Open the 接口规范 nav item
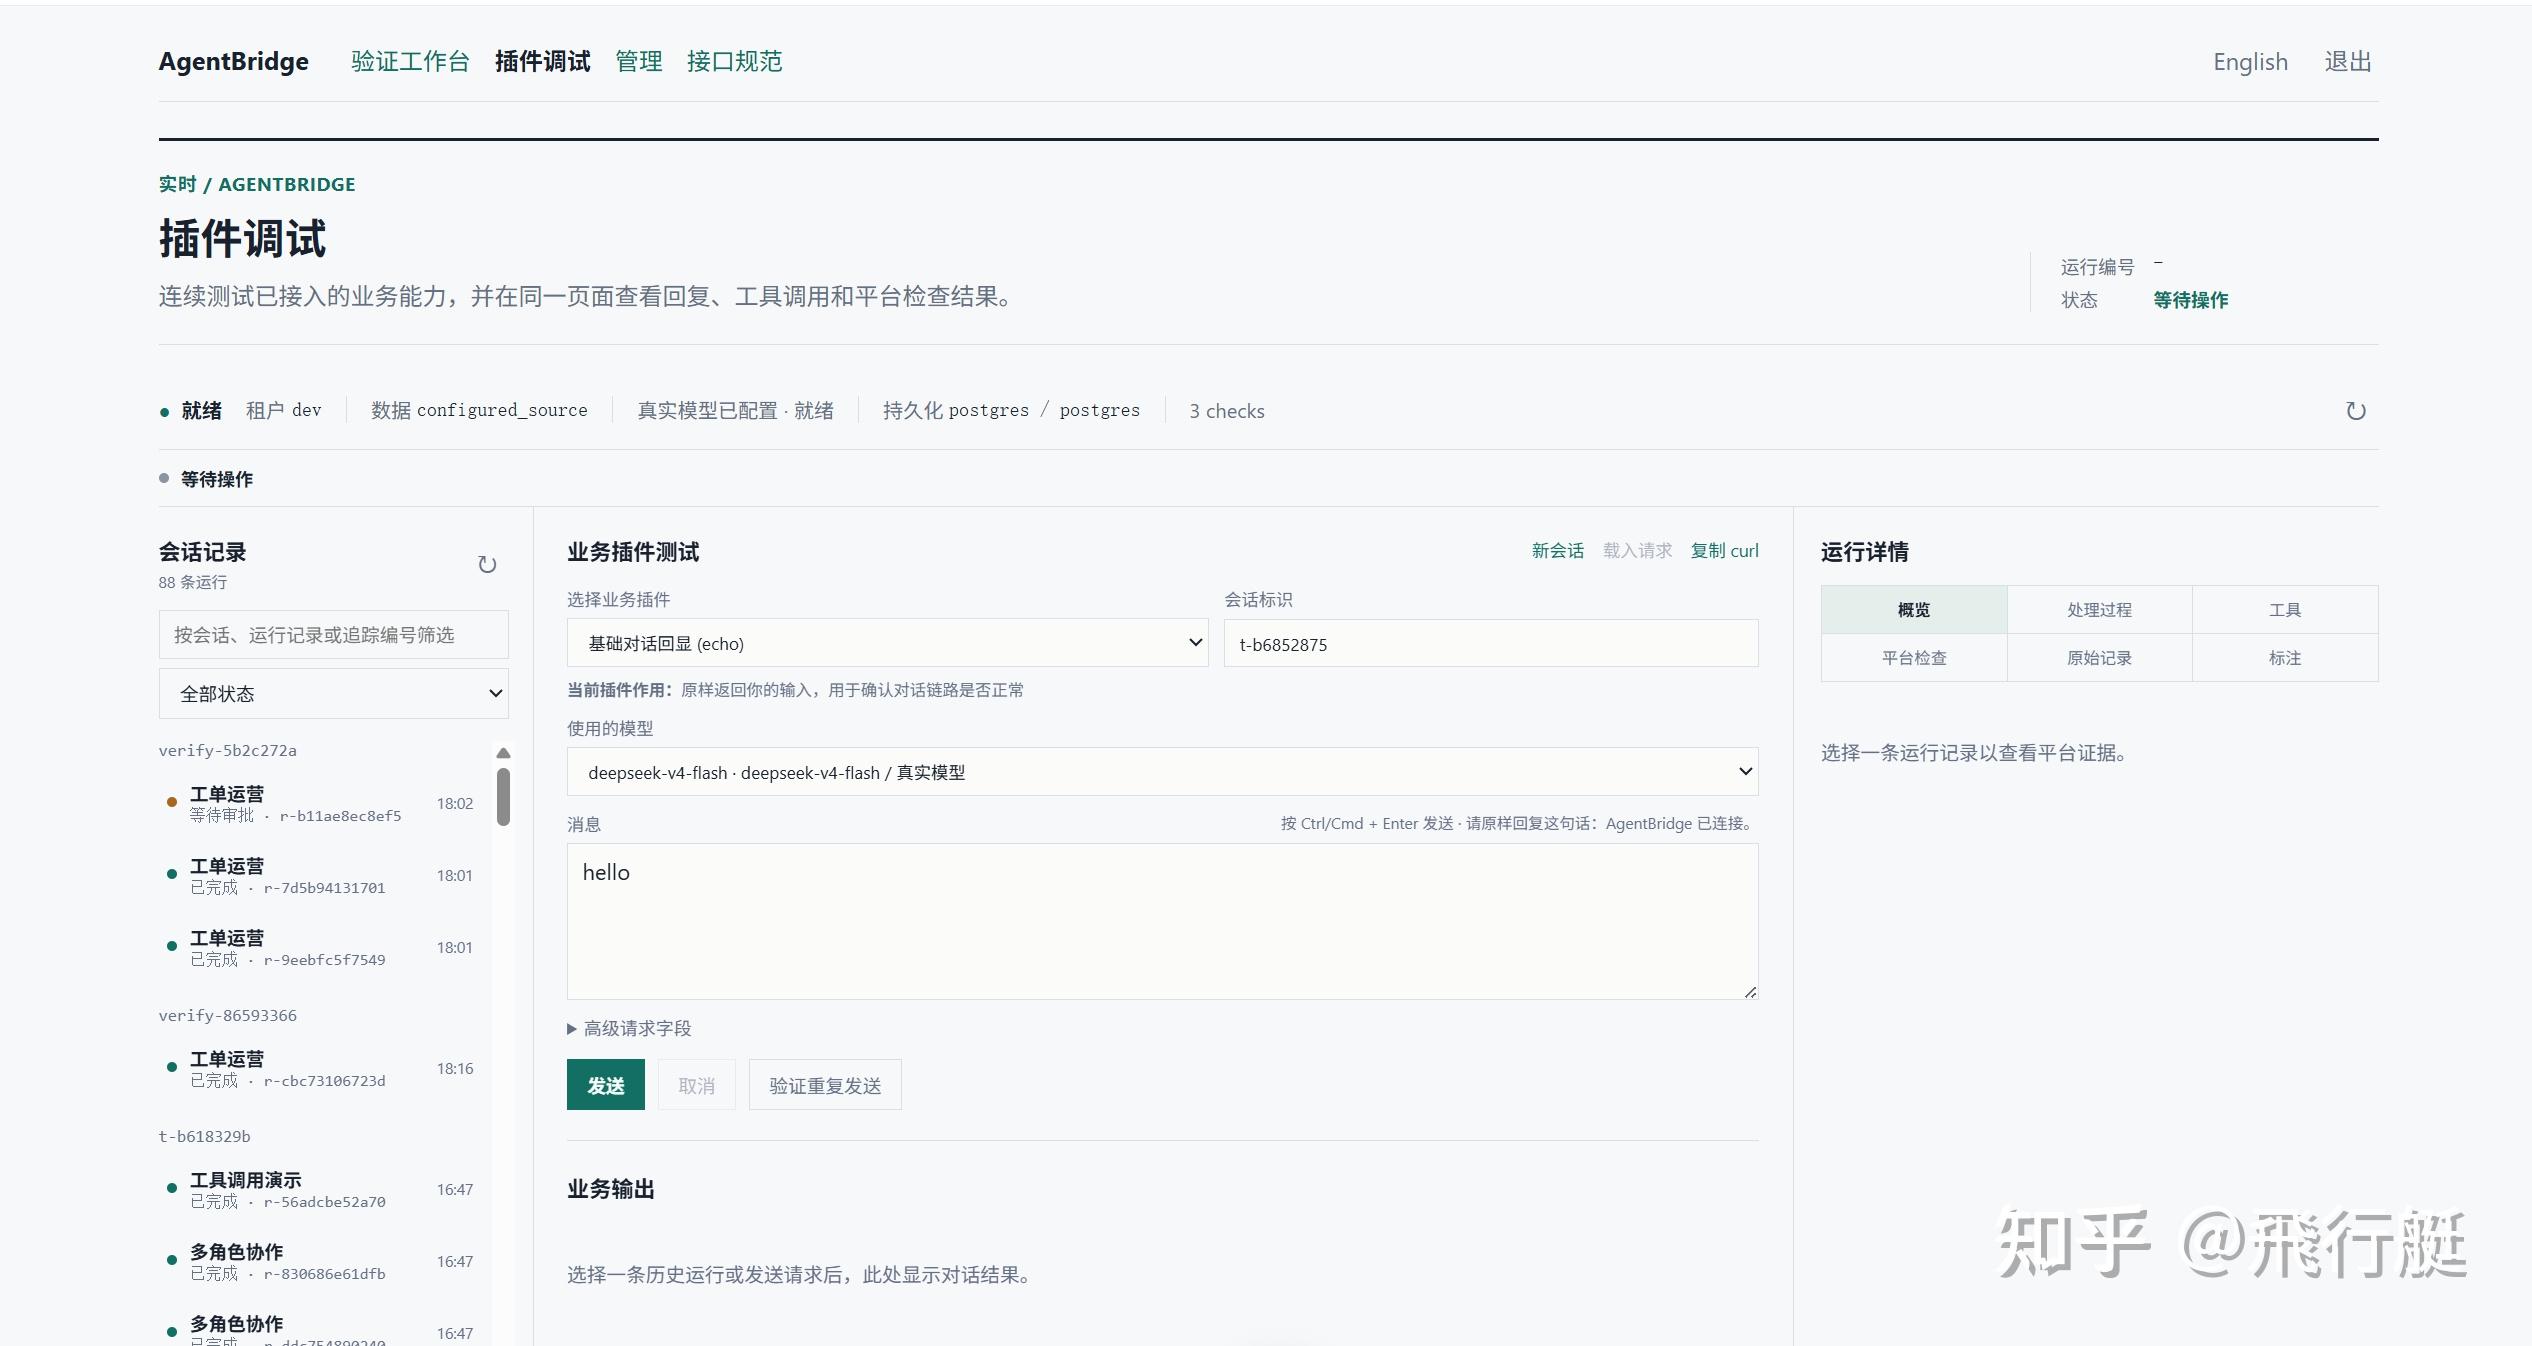Image resolution: width=2532 pixels, height=1346 pixels. 735,62
